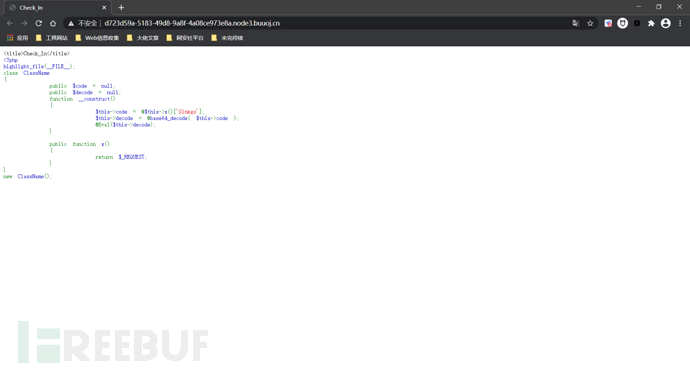Open the 工具网站 bookmark folder
690x370 pixels.
[52, 38]
